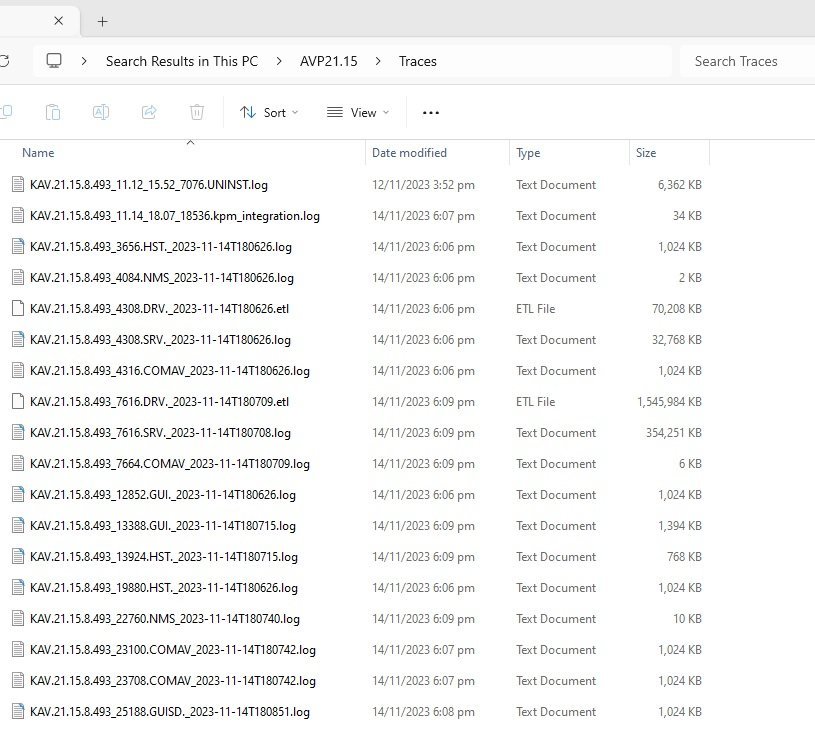Screen dimensions: 815x737
Task: Select the 4308.DRV etl file icon
Action: [x=17, y=309]
